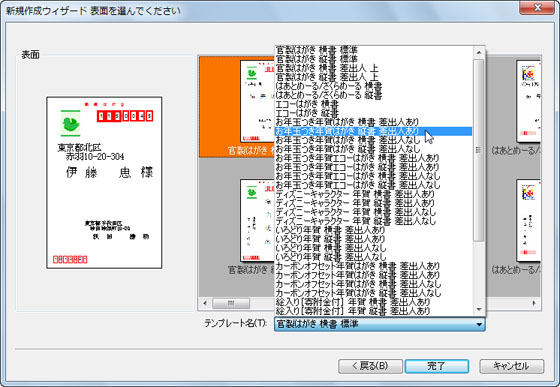Image resolution: width=560 pixels, height=387 pixels.
Task: Click the postcard preview image on the left
Action: point(104,182)
